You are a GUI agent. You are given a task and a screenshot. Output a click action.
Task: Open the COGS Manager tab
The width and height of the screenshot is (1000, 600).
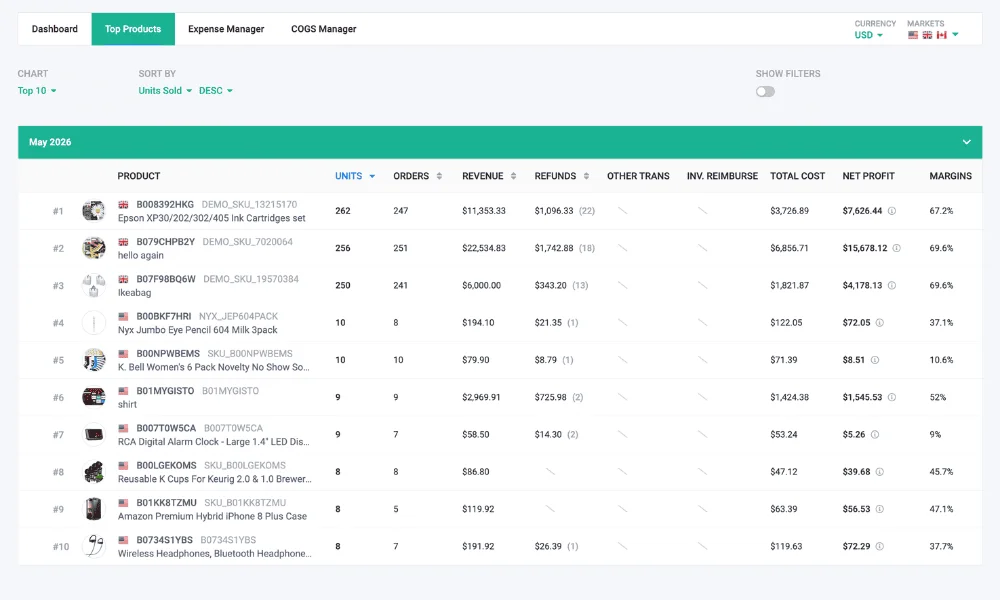click(x=323, y=29)
